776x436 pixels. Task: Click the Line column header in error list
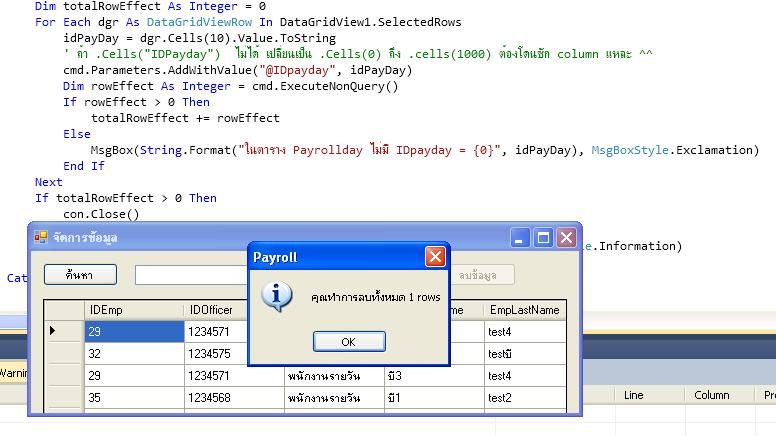coord(633,395)
